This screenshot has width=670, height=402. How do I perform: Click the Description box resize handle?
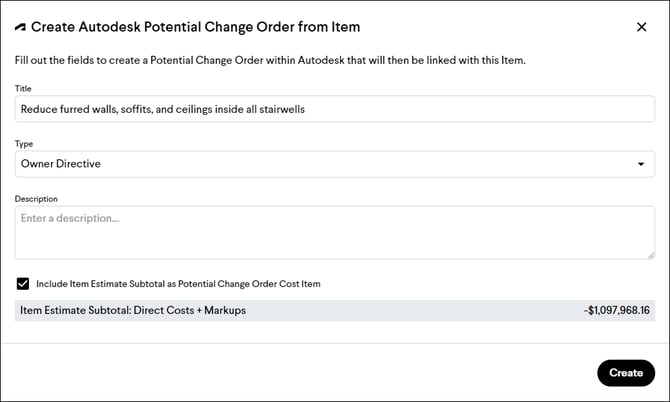tap(650, 254)
